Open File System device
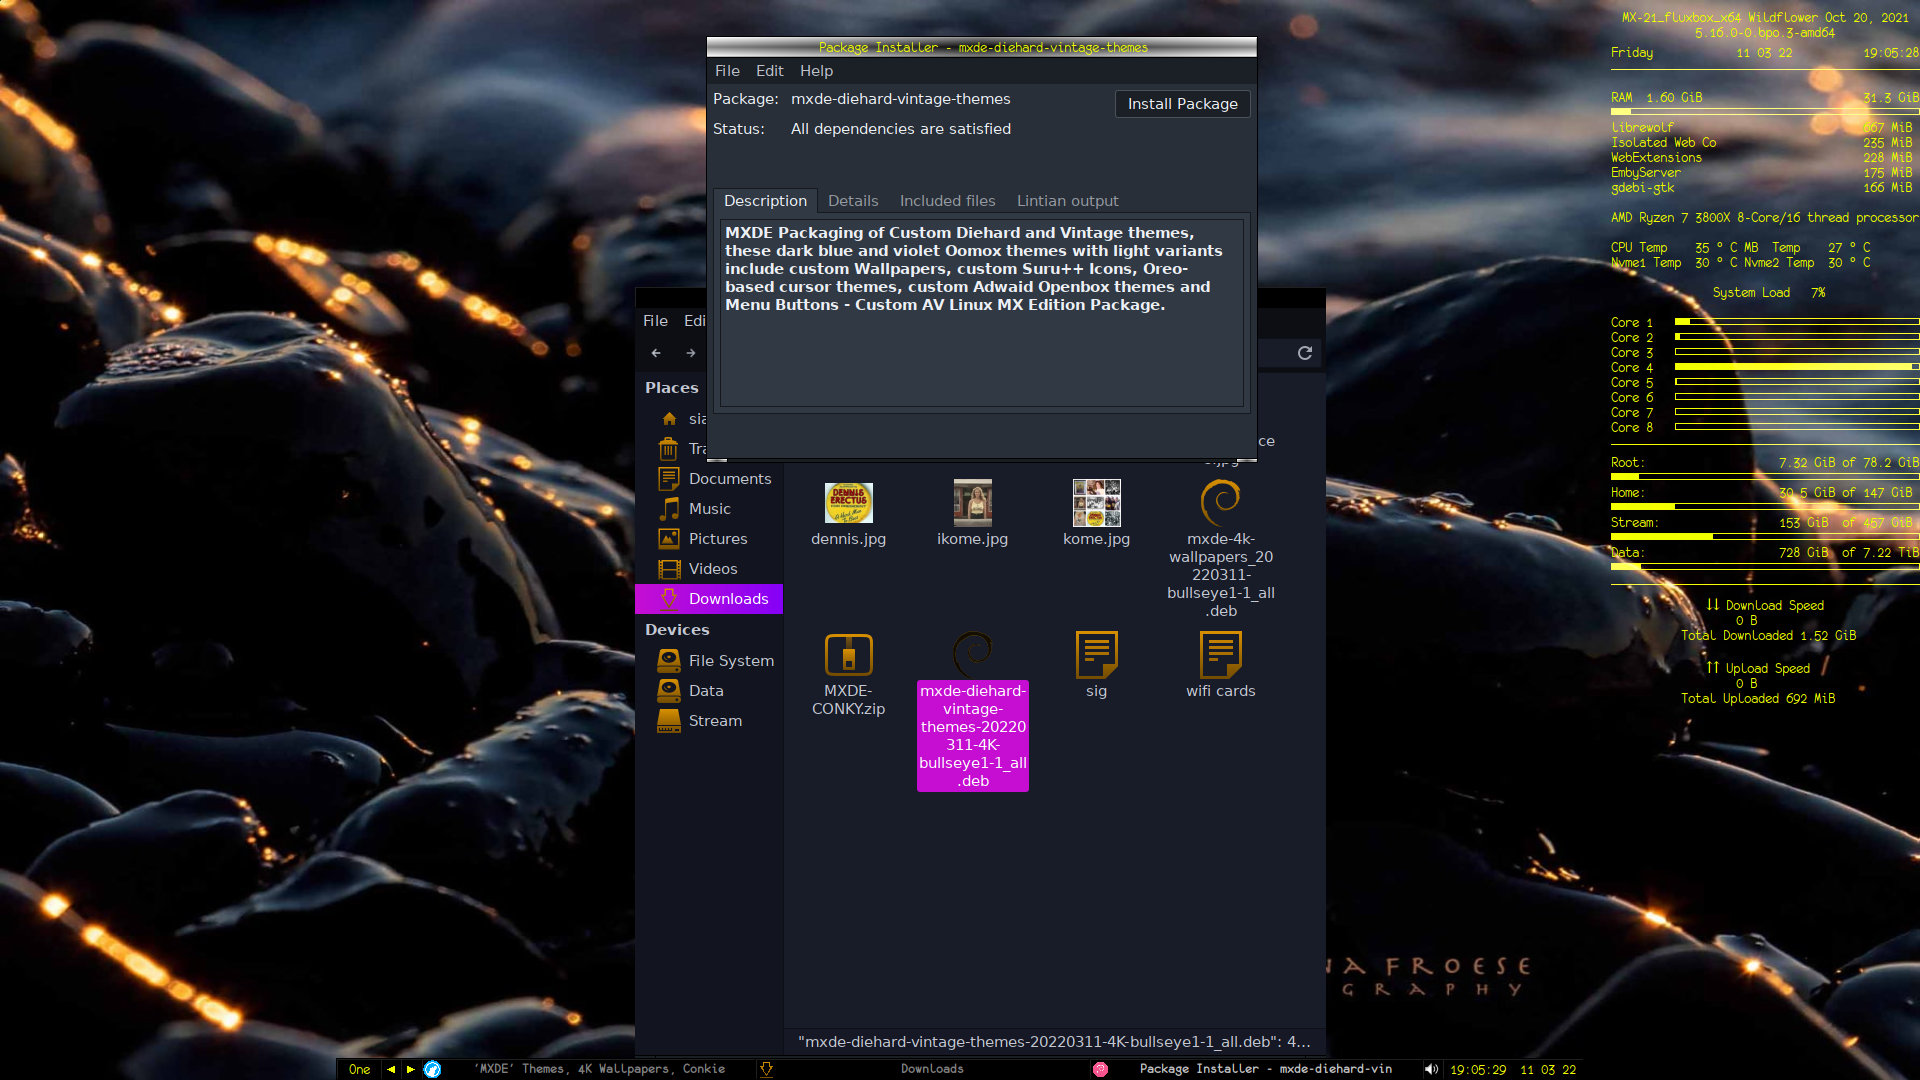 (709, 661)
